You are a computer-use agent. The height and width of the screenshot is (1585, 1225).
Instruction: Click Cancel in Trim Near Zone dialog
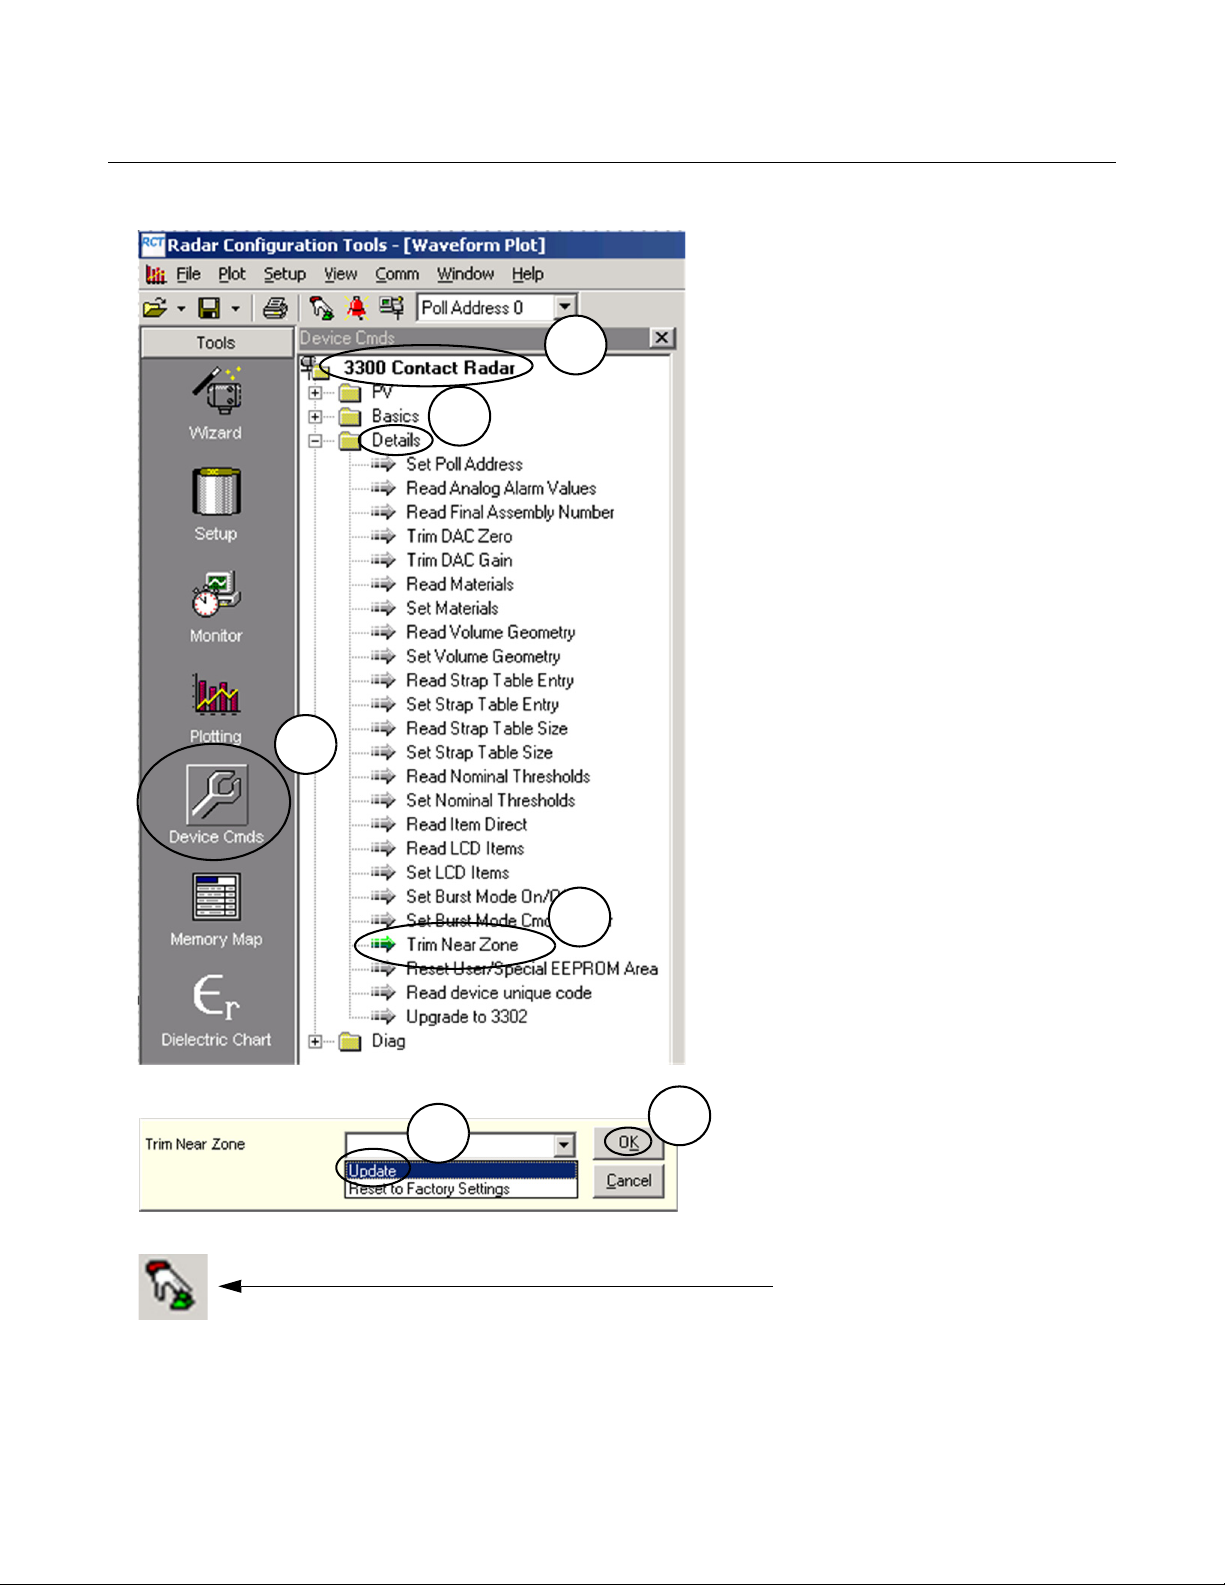pos(628,1181)
